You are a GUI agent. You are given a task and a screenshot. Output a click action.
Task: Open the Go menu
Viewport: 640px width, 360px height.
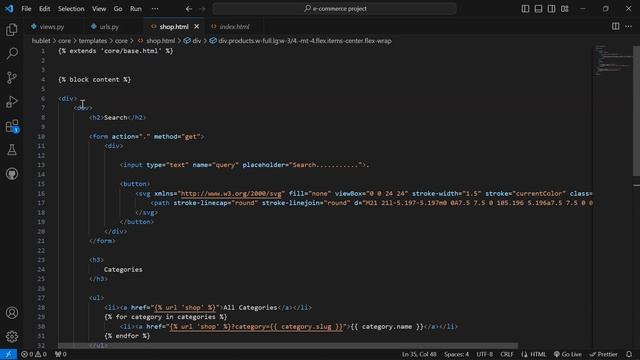click(118, 9)
